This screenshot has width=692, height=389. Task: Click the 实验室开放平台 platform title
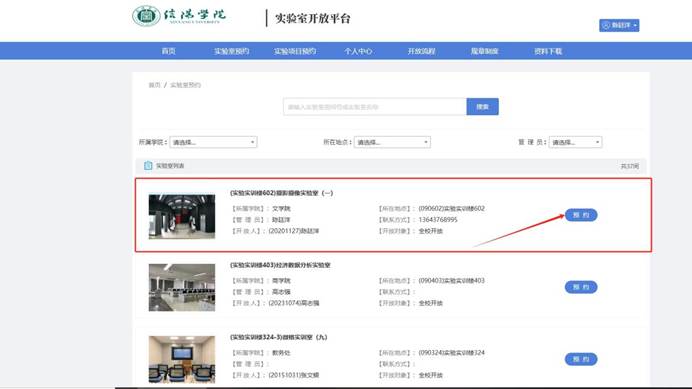tap(312, 19)
